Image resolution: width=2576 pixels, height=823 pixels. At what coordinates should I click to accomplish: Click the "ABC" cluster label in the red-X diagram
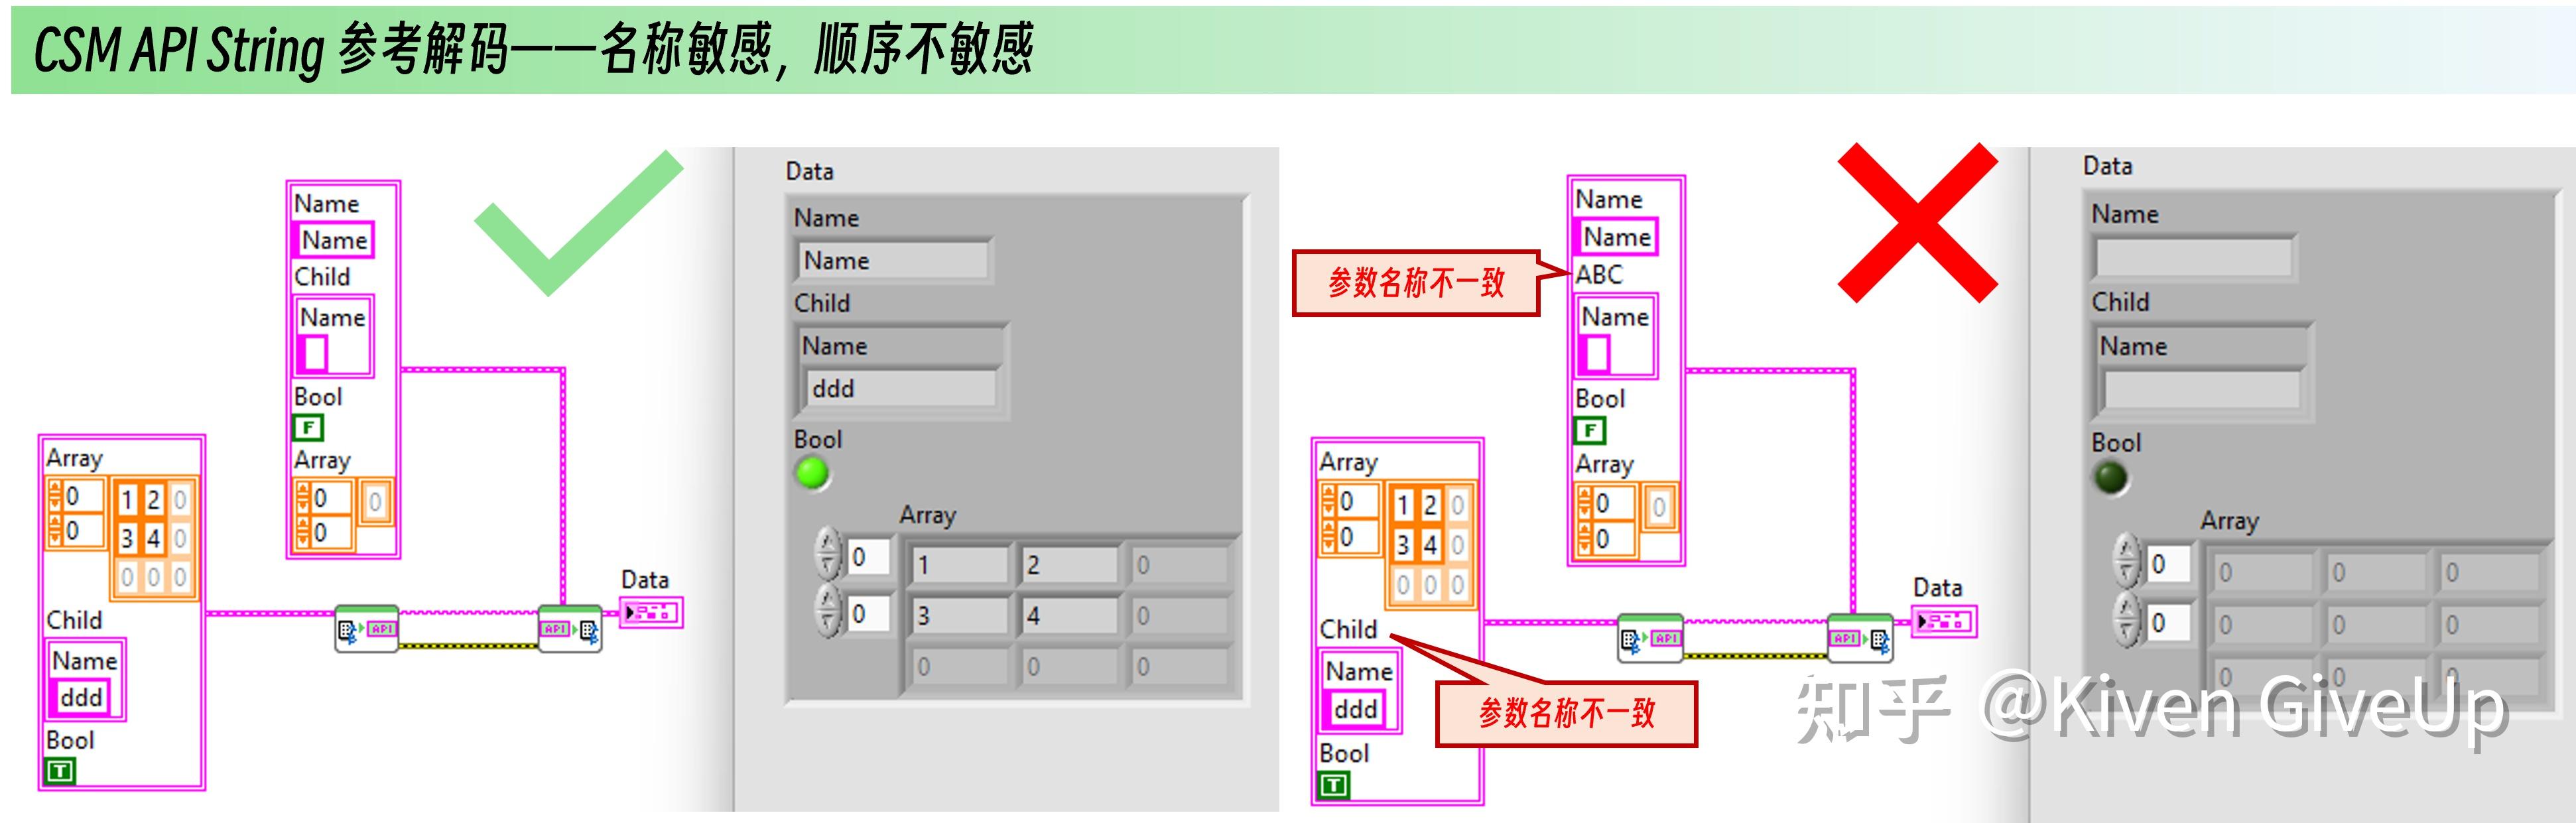[1598, 274]
